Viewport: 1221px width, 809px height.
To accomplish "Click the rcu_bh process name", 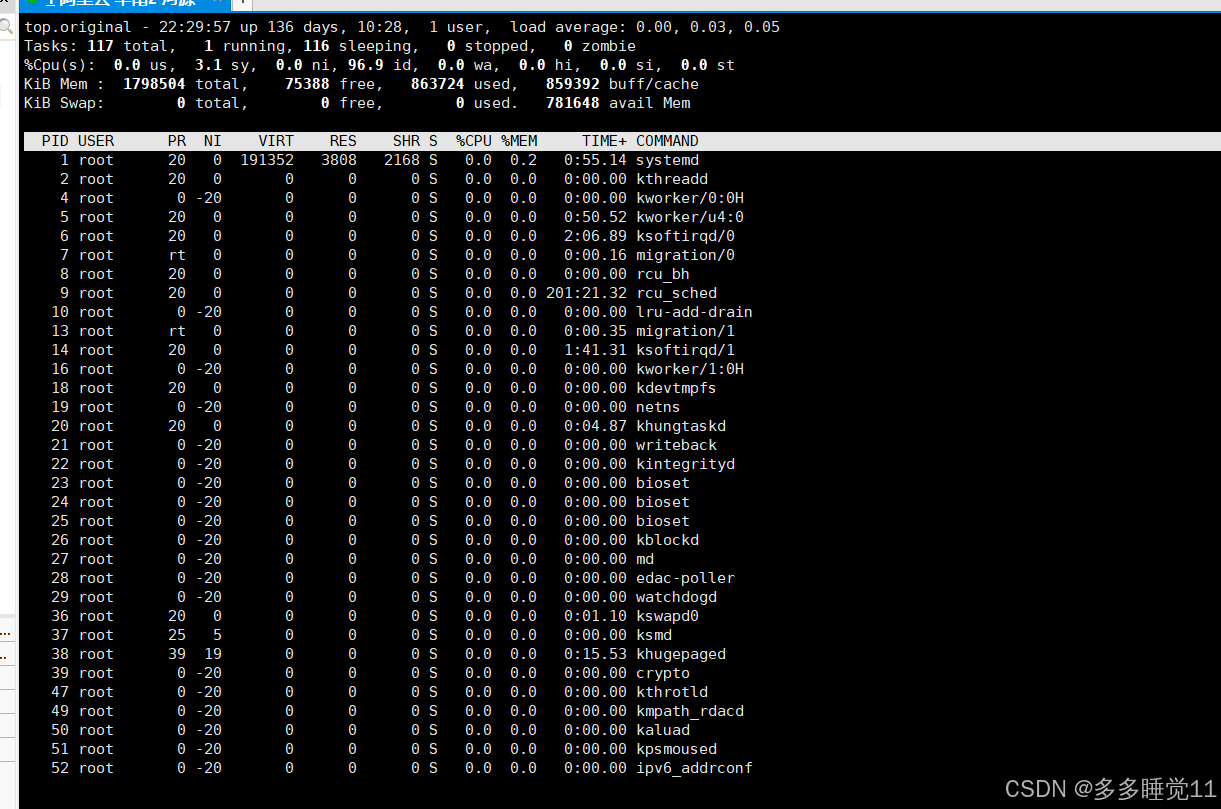I will [663, 274].
